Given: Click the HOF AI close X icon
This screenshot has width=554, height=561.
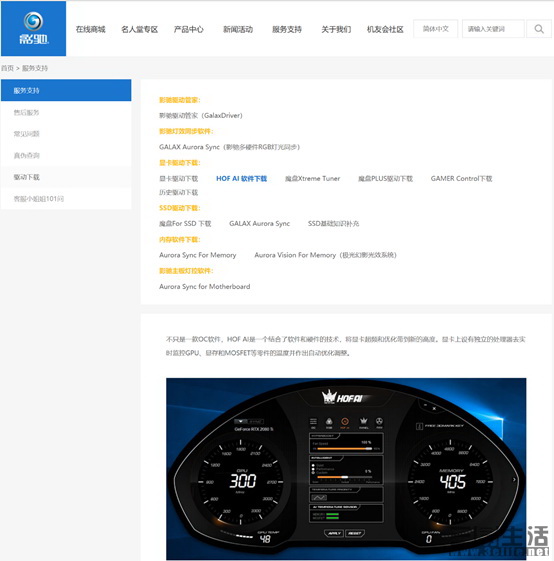Looking at the screenshot, I should point(434,409).
